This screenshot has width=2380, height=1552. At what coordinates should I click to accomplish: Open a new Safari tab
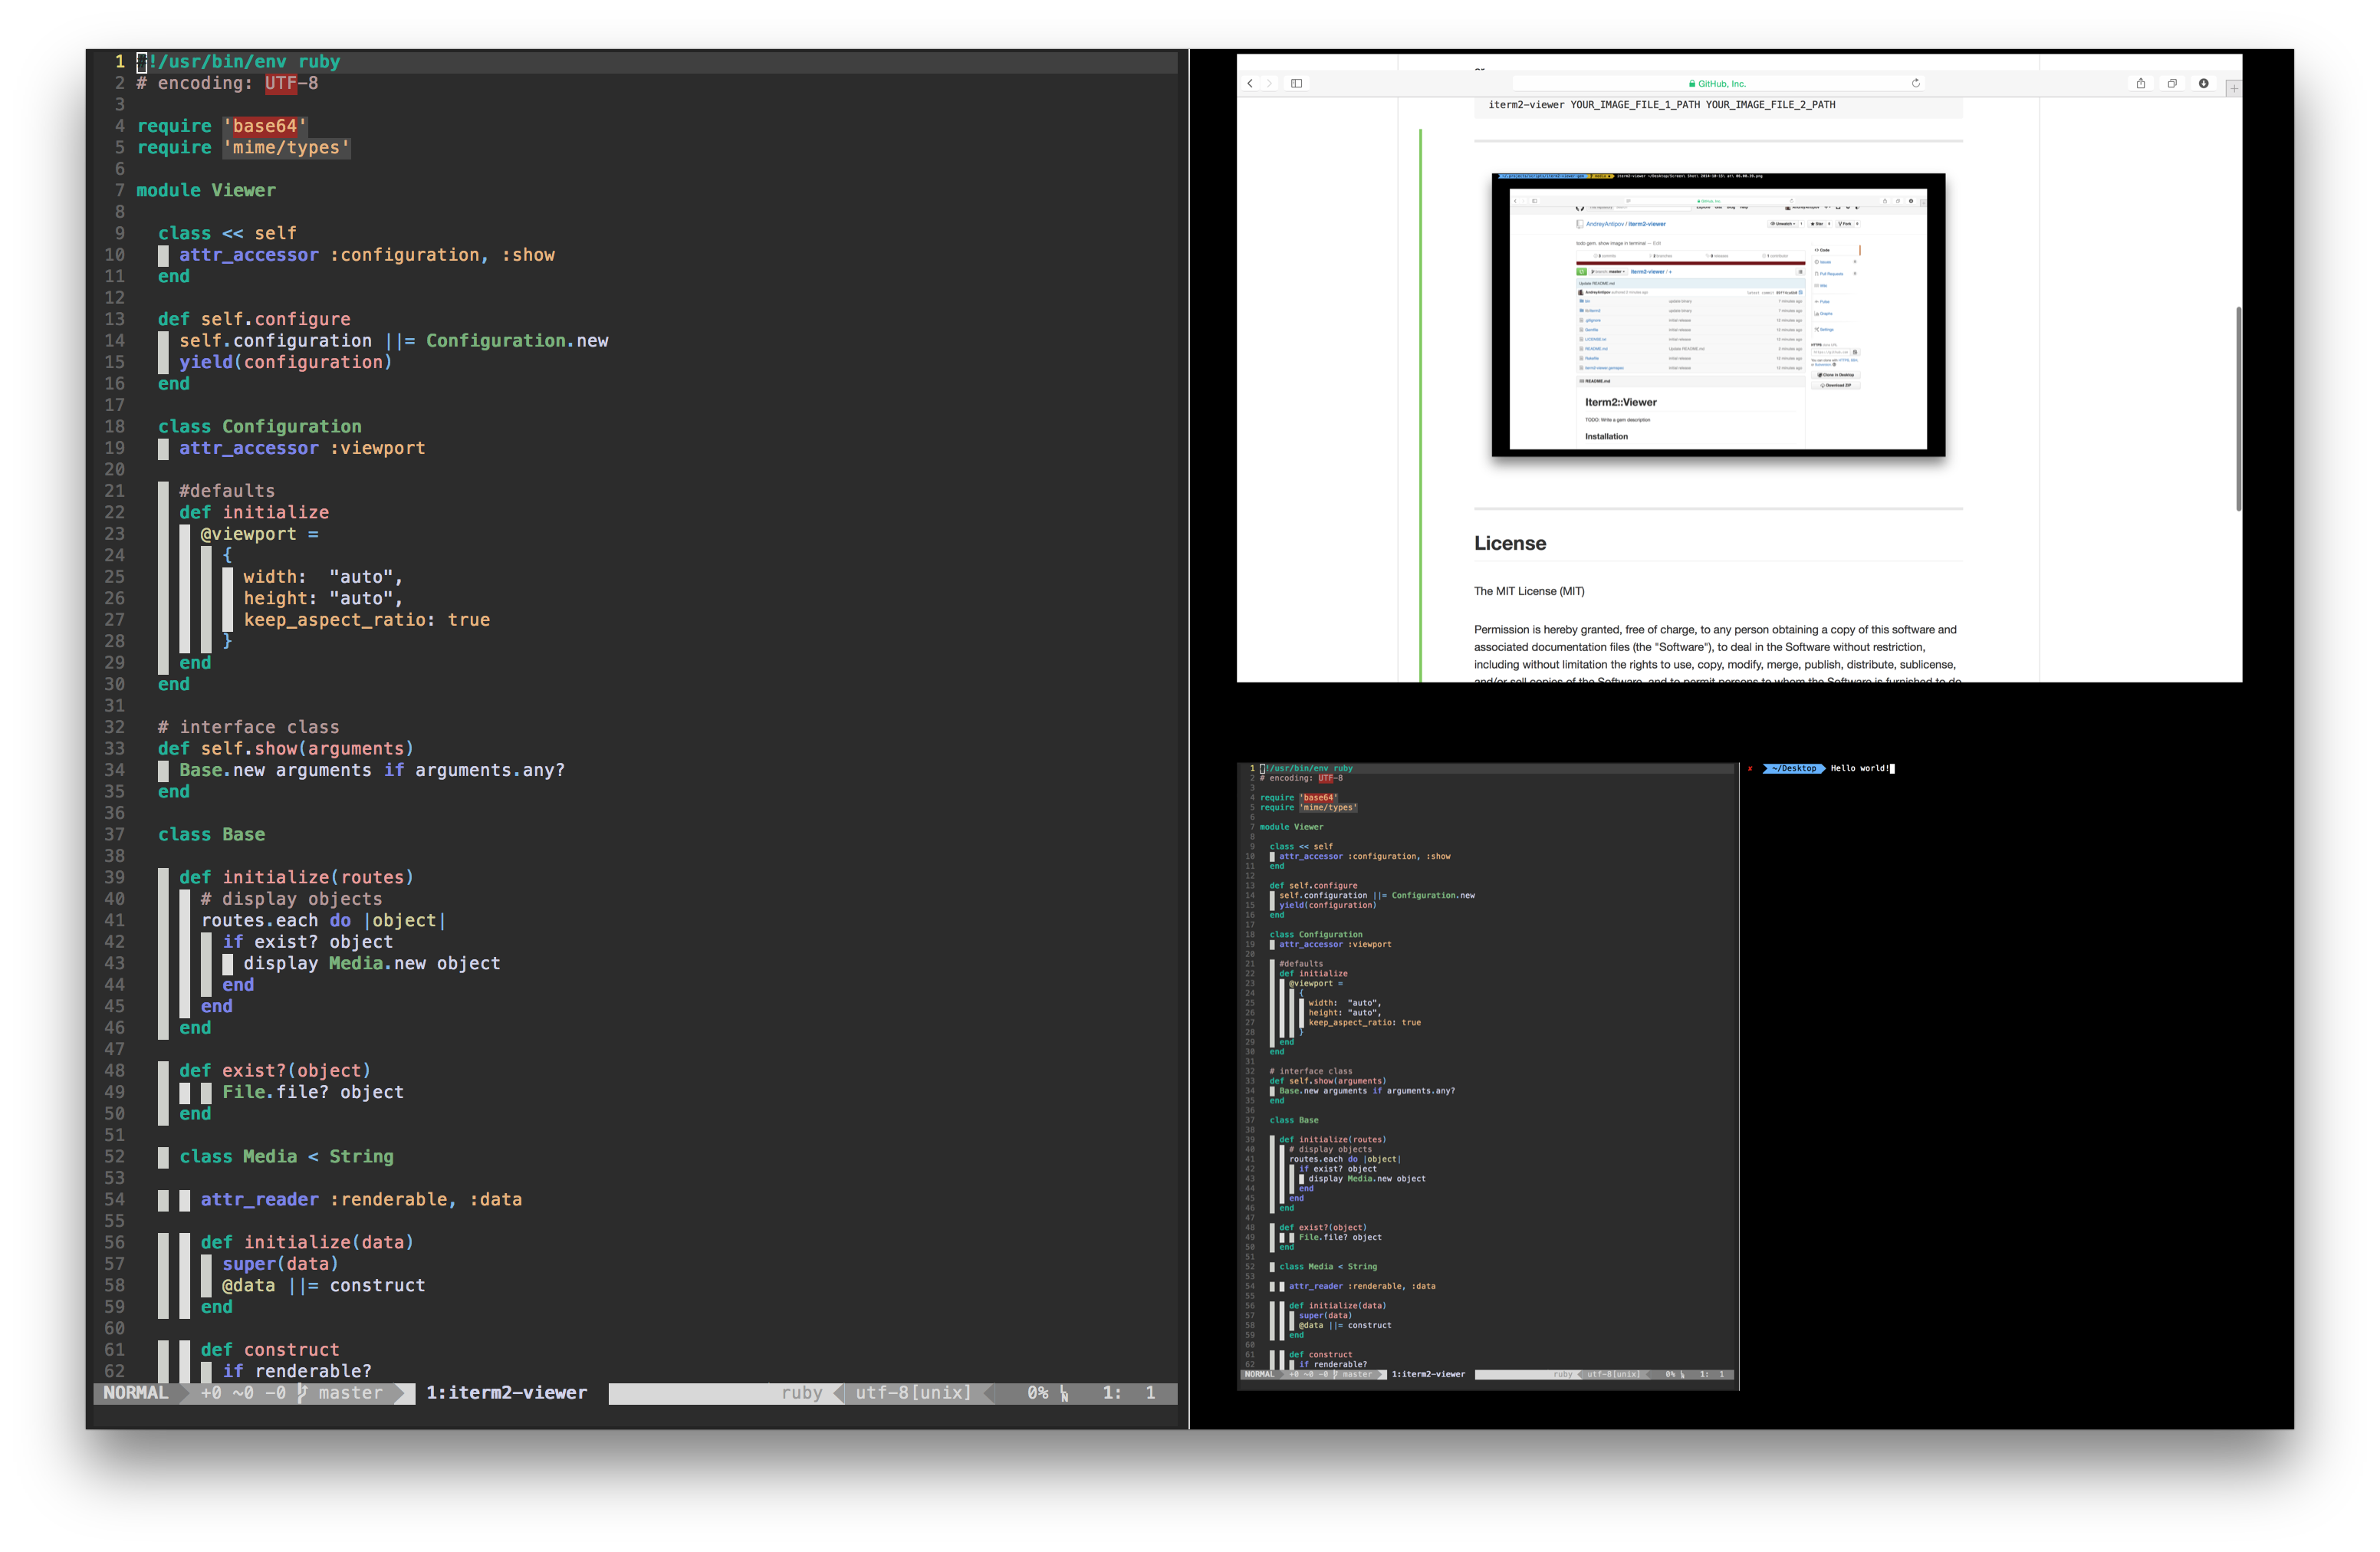(x=2234, y=88)
